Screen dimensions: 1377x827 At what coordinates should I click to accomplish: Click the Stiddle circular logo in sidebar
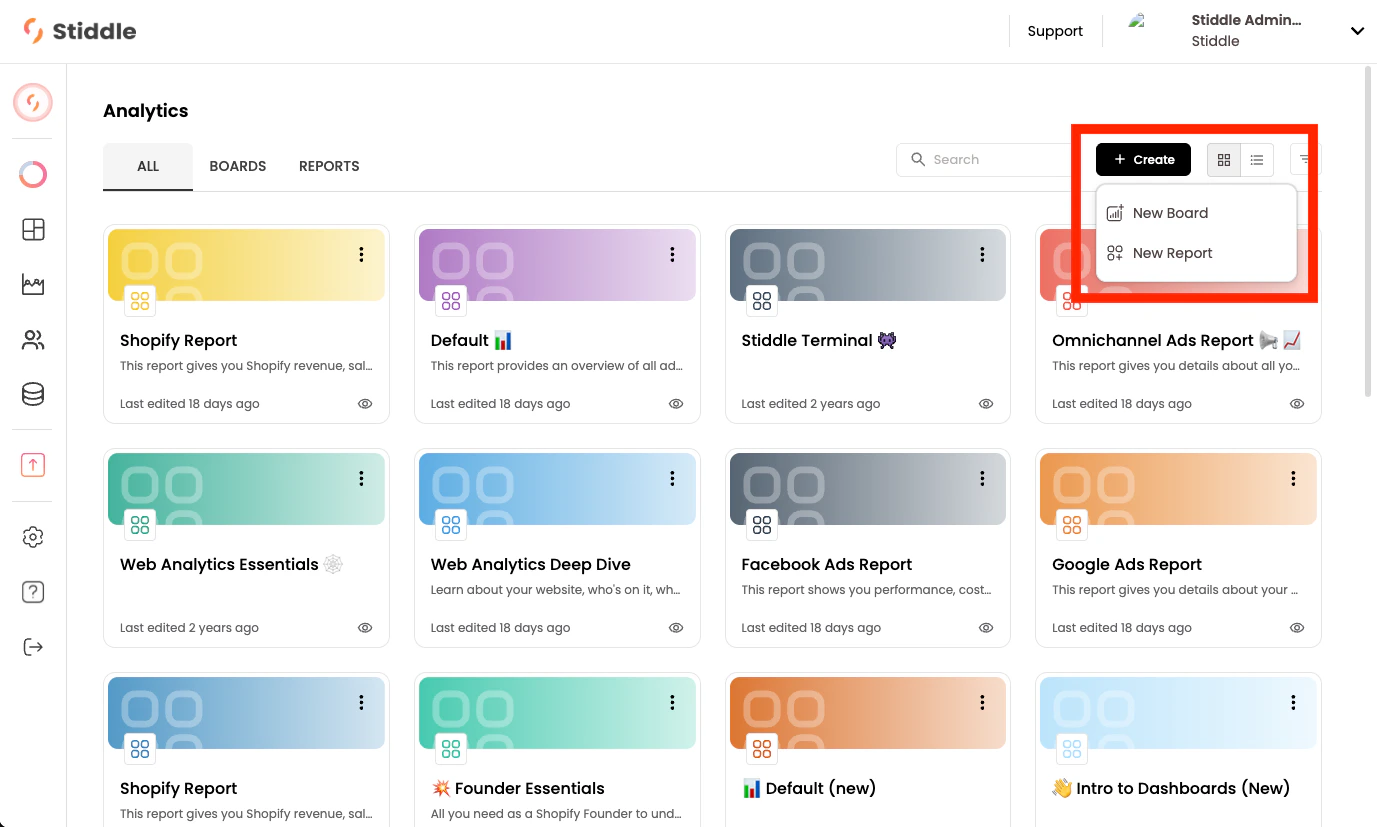[x=33, y=102]
